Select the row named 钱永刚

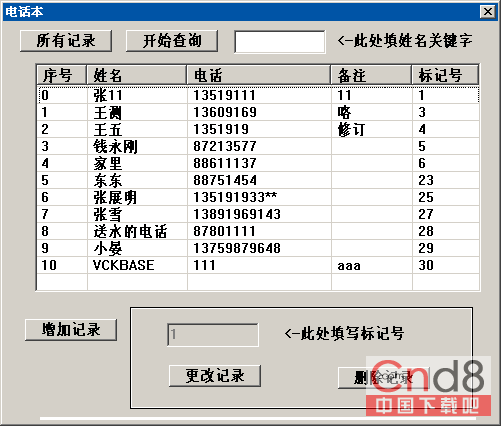point(258,146)
